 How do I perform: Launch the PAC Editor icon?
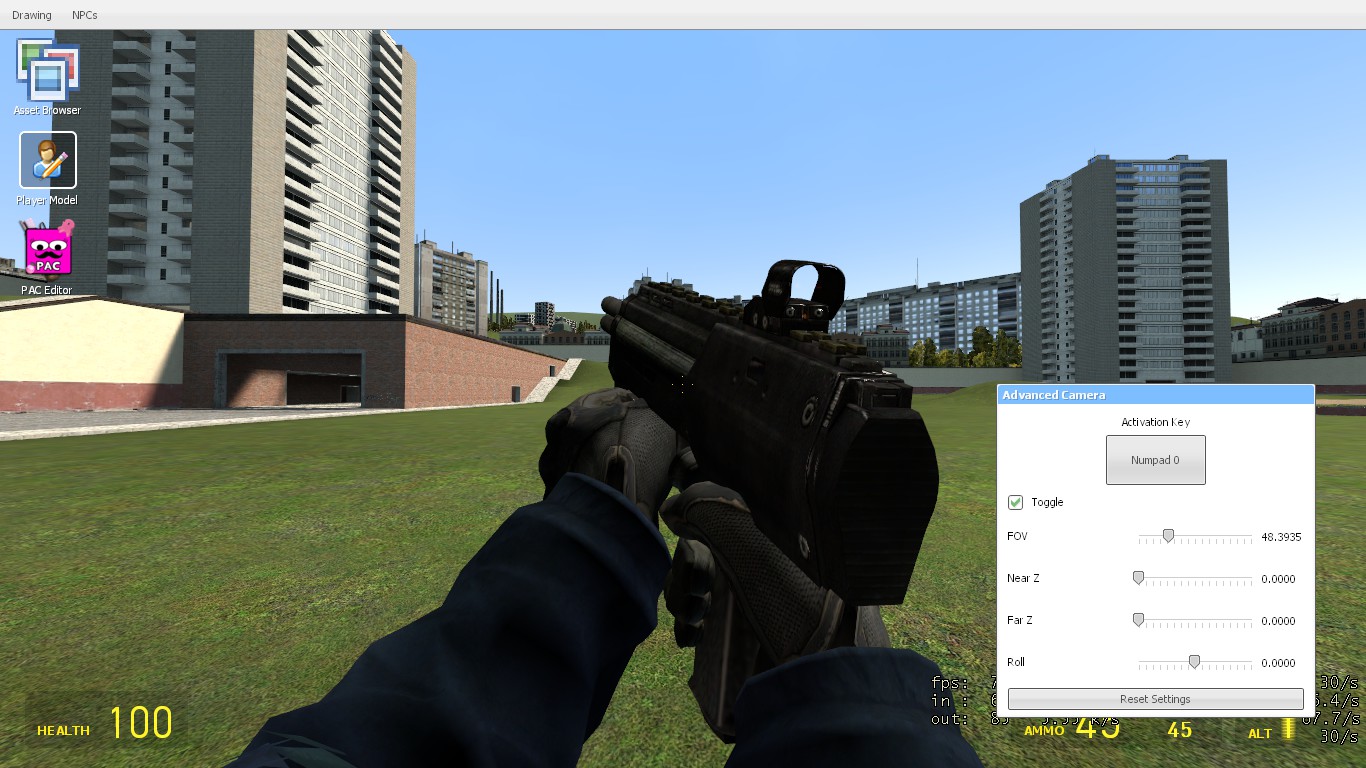[x=47, y=257]
